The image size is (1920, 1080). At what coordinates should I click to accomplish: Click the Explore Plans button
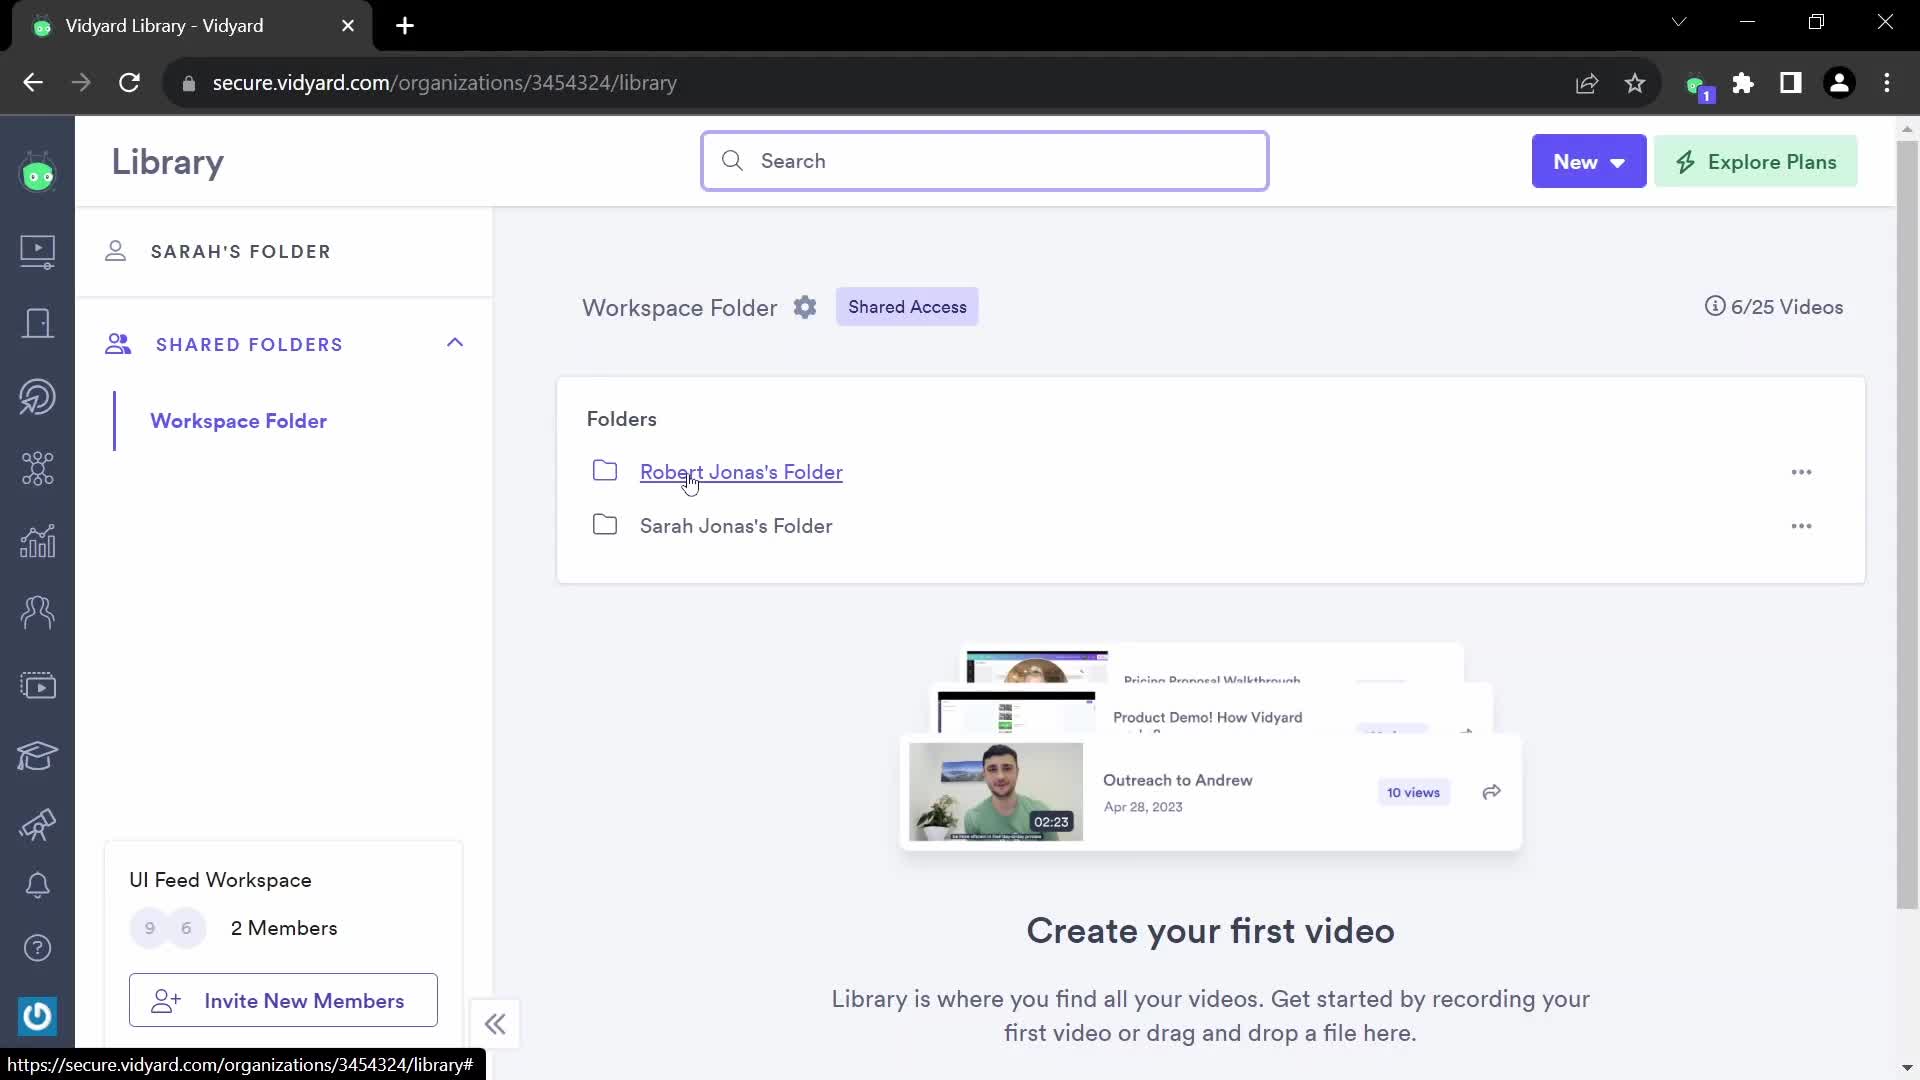1755,161
